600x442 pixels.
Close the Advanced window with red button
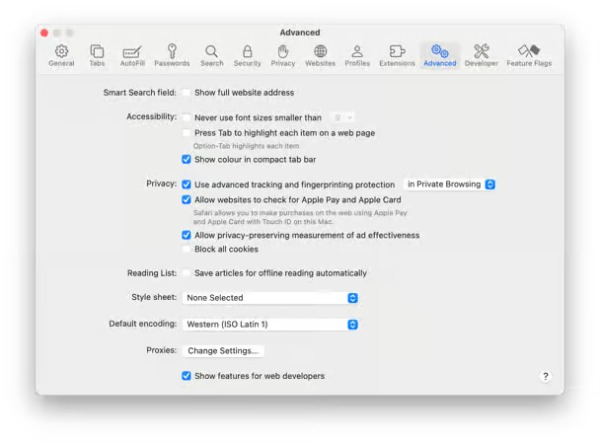click(x=44, y=33)
